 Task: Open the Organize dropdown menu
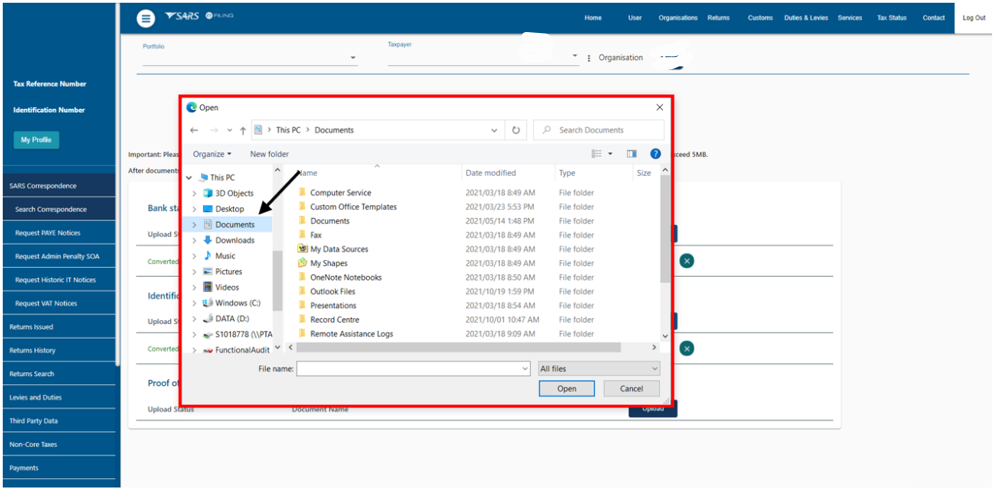tap(211, 154)
